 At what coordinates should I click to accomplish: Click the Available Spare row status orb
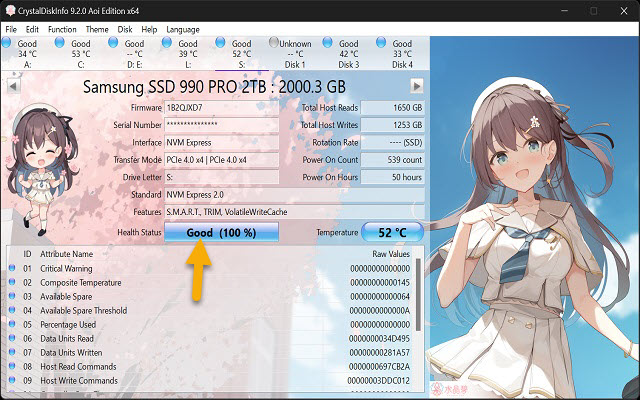pos(12,296)
